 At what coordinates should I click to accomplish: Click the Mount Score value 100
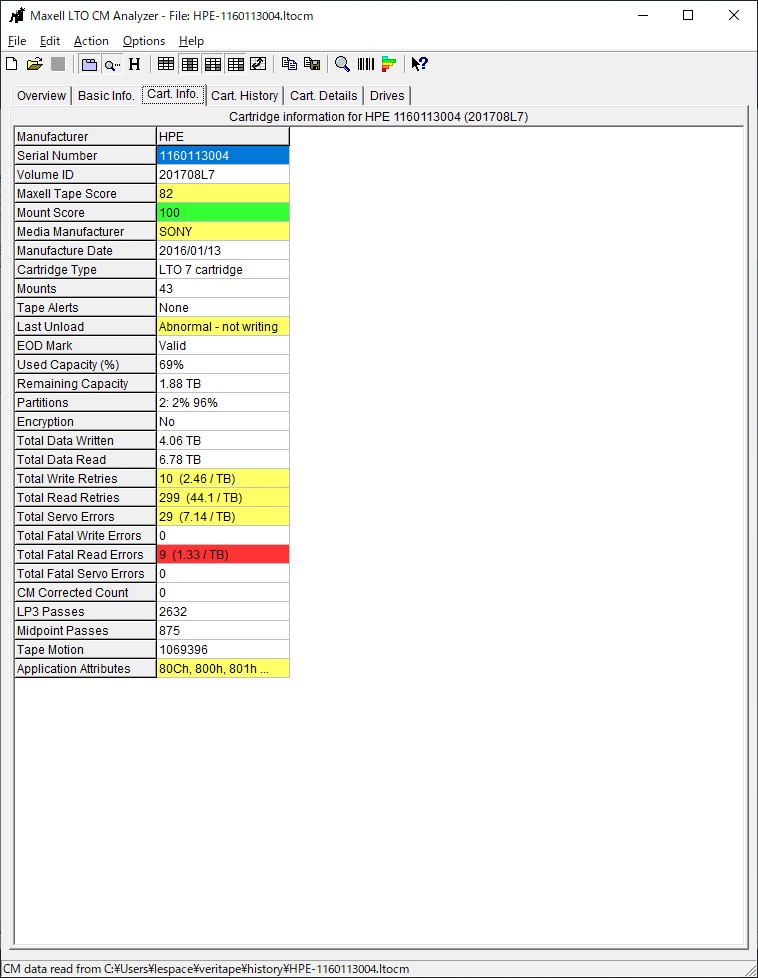[223, 213]
